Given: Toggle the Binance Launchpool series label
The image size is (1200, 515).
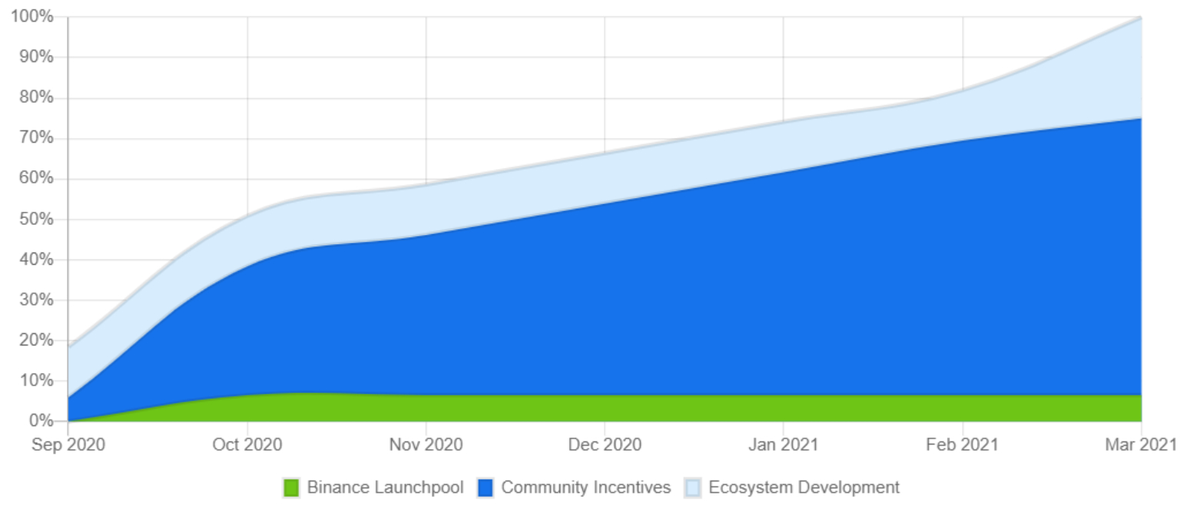Looking at the screenshot, I should tap(385, 488).
